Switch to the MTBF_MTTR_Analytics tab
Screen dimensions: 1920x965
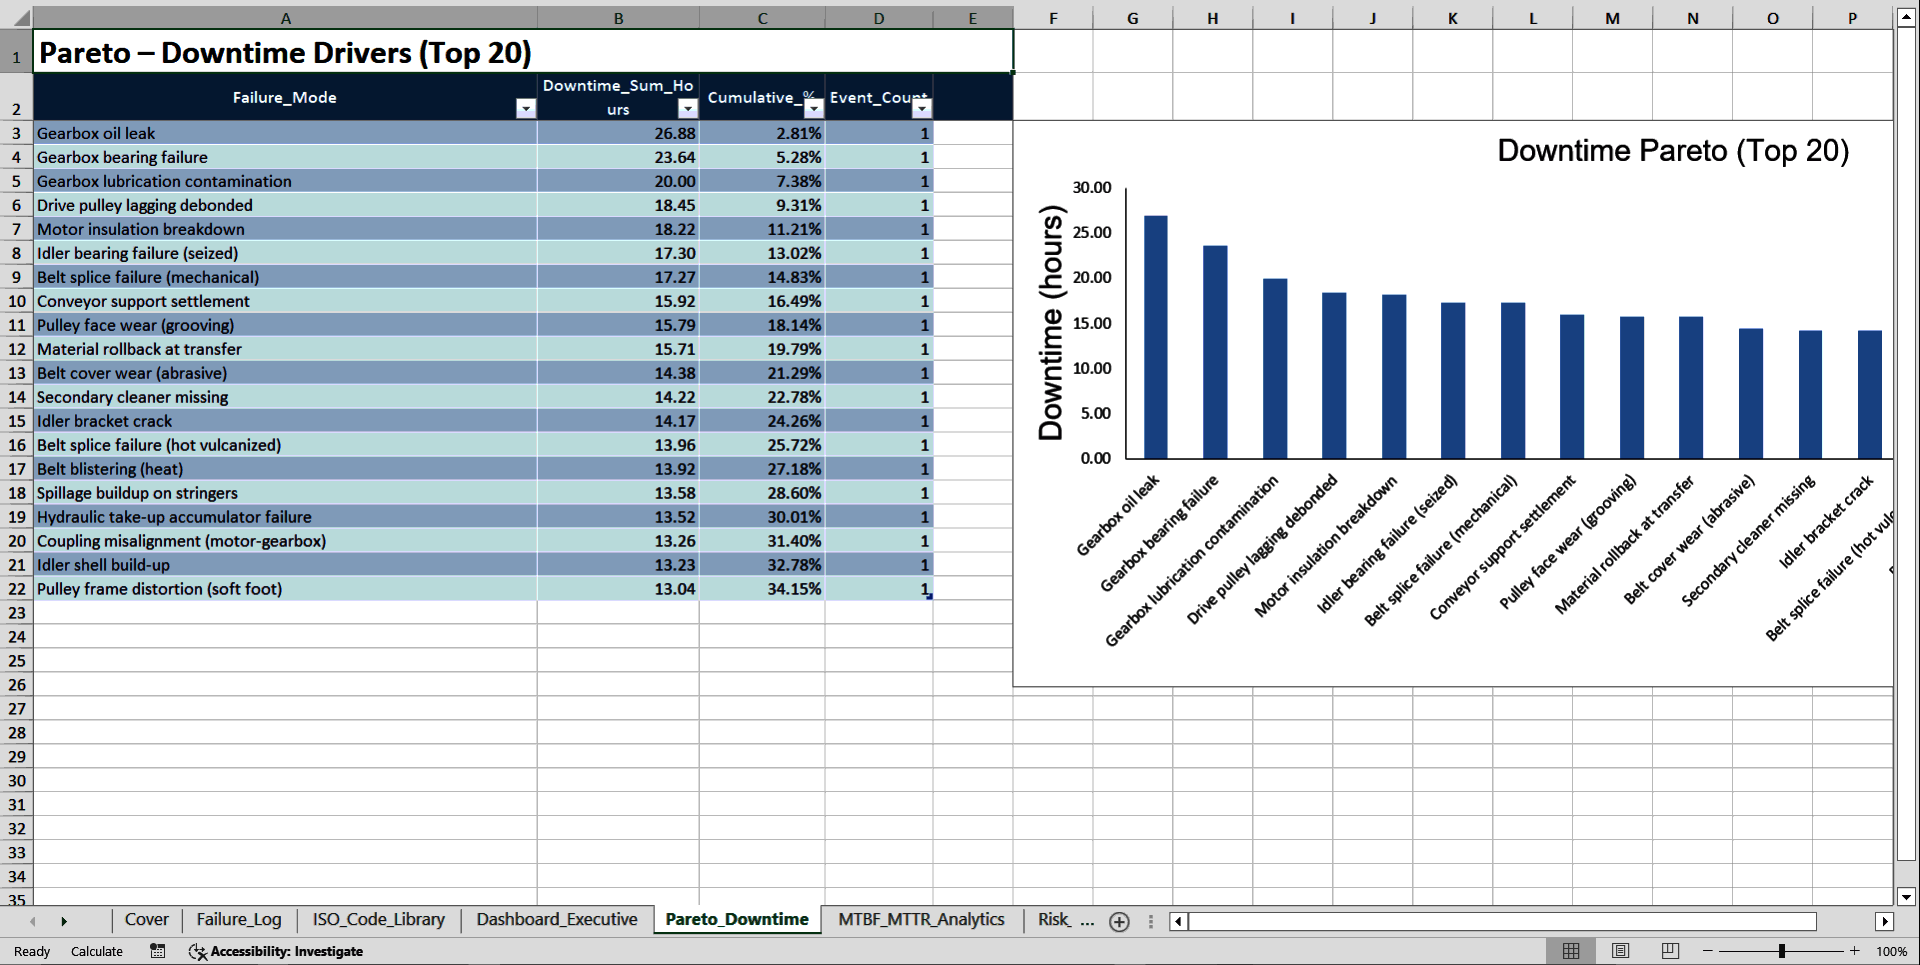click(920, 919)
